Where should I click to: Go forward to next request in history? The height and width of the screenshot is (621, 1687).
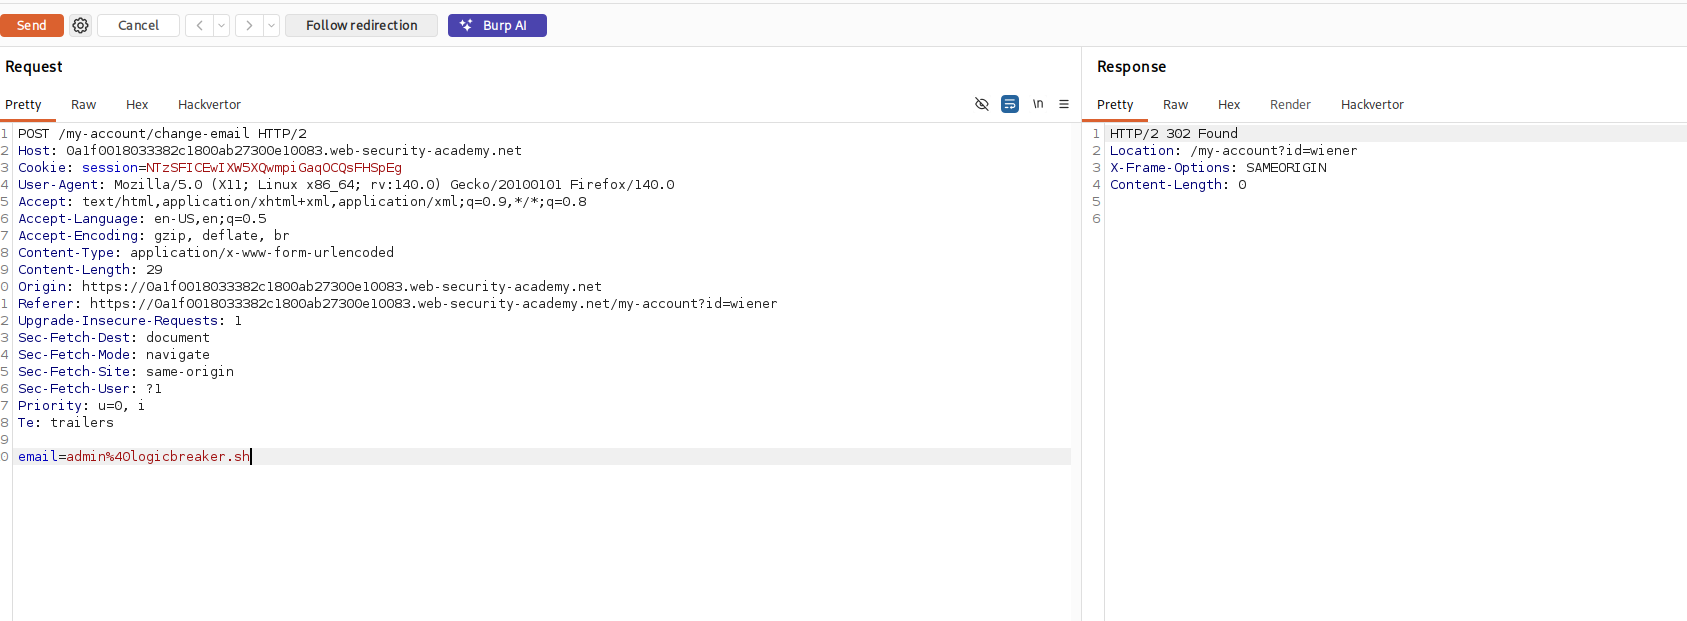249,25
